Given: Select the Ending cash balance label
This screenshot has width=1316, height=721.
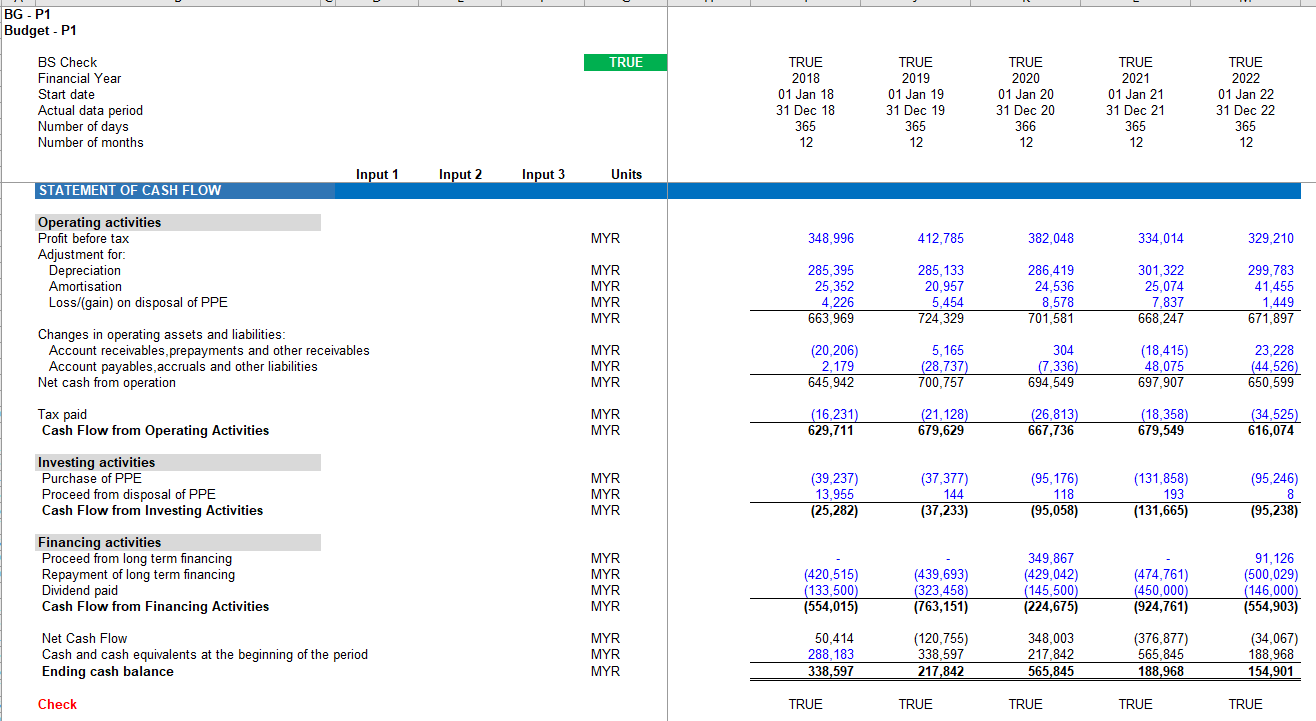Looking at the screenshot, I should coord(107,671).
